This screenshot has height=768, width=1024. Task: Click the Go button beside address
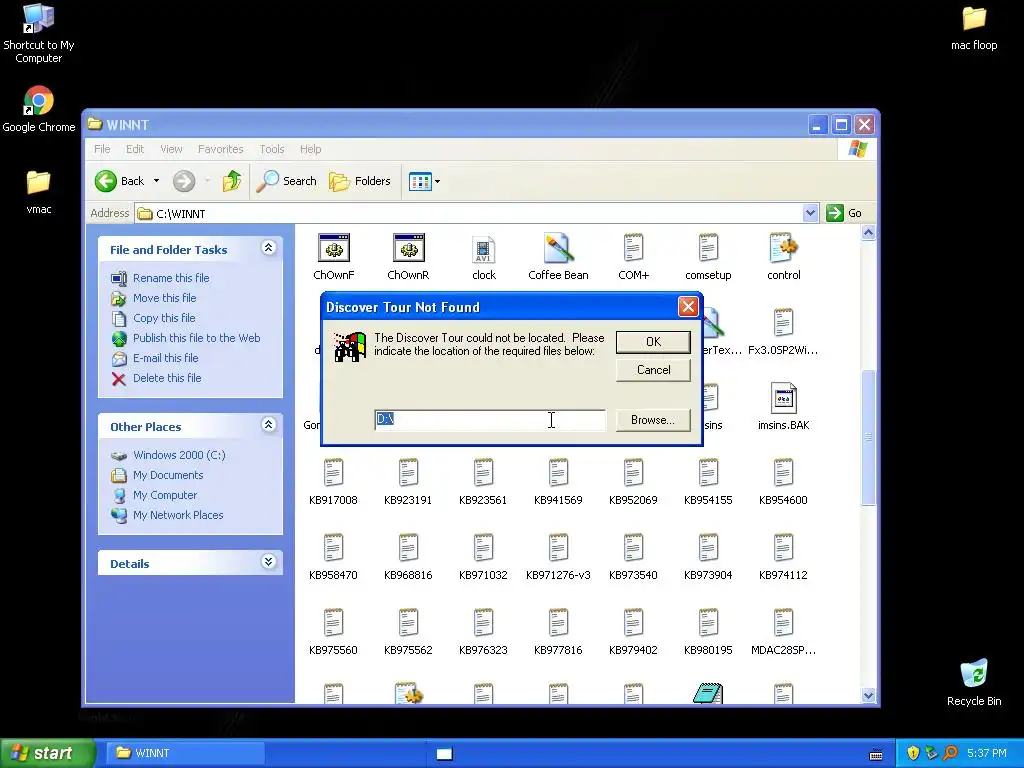pyautogui.click(x=844, y=213)
